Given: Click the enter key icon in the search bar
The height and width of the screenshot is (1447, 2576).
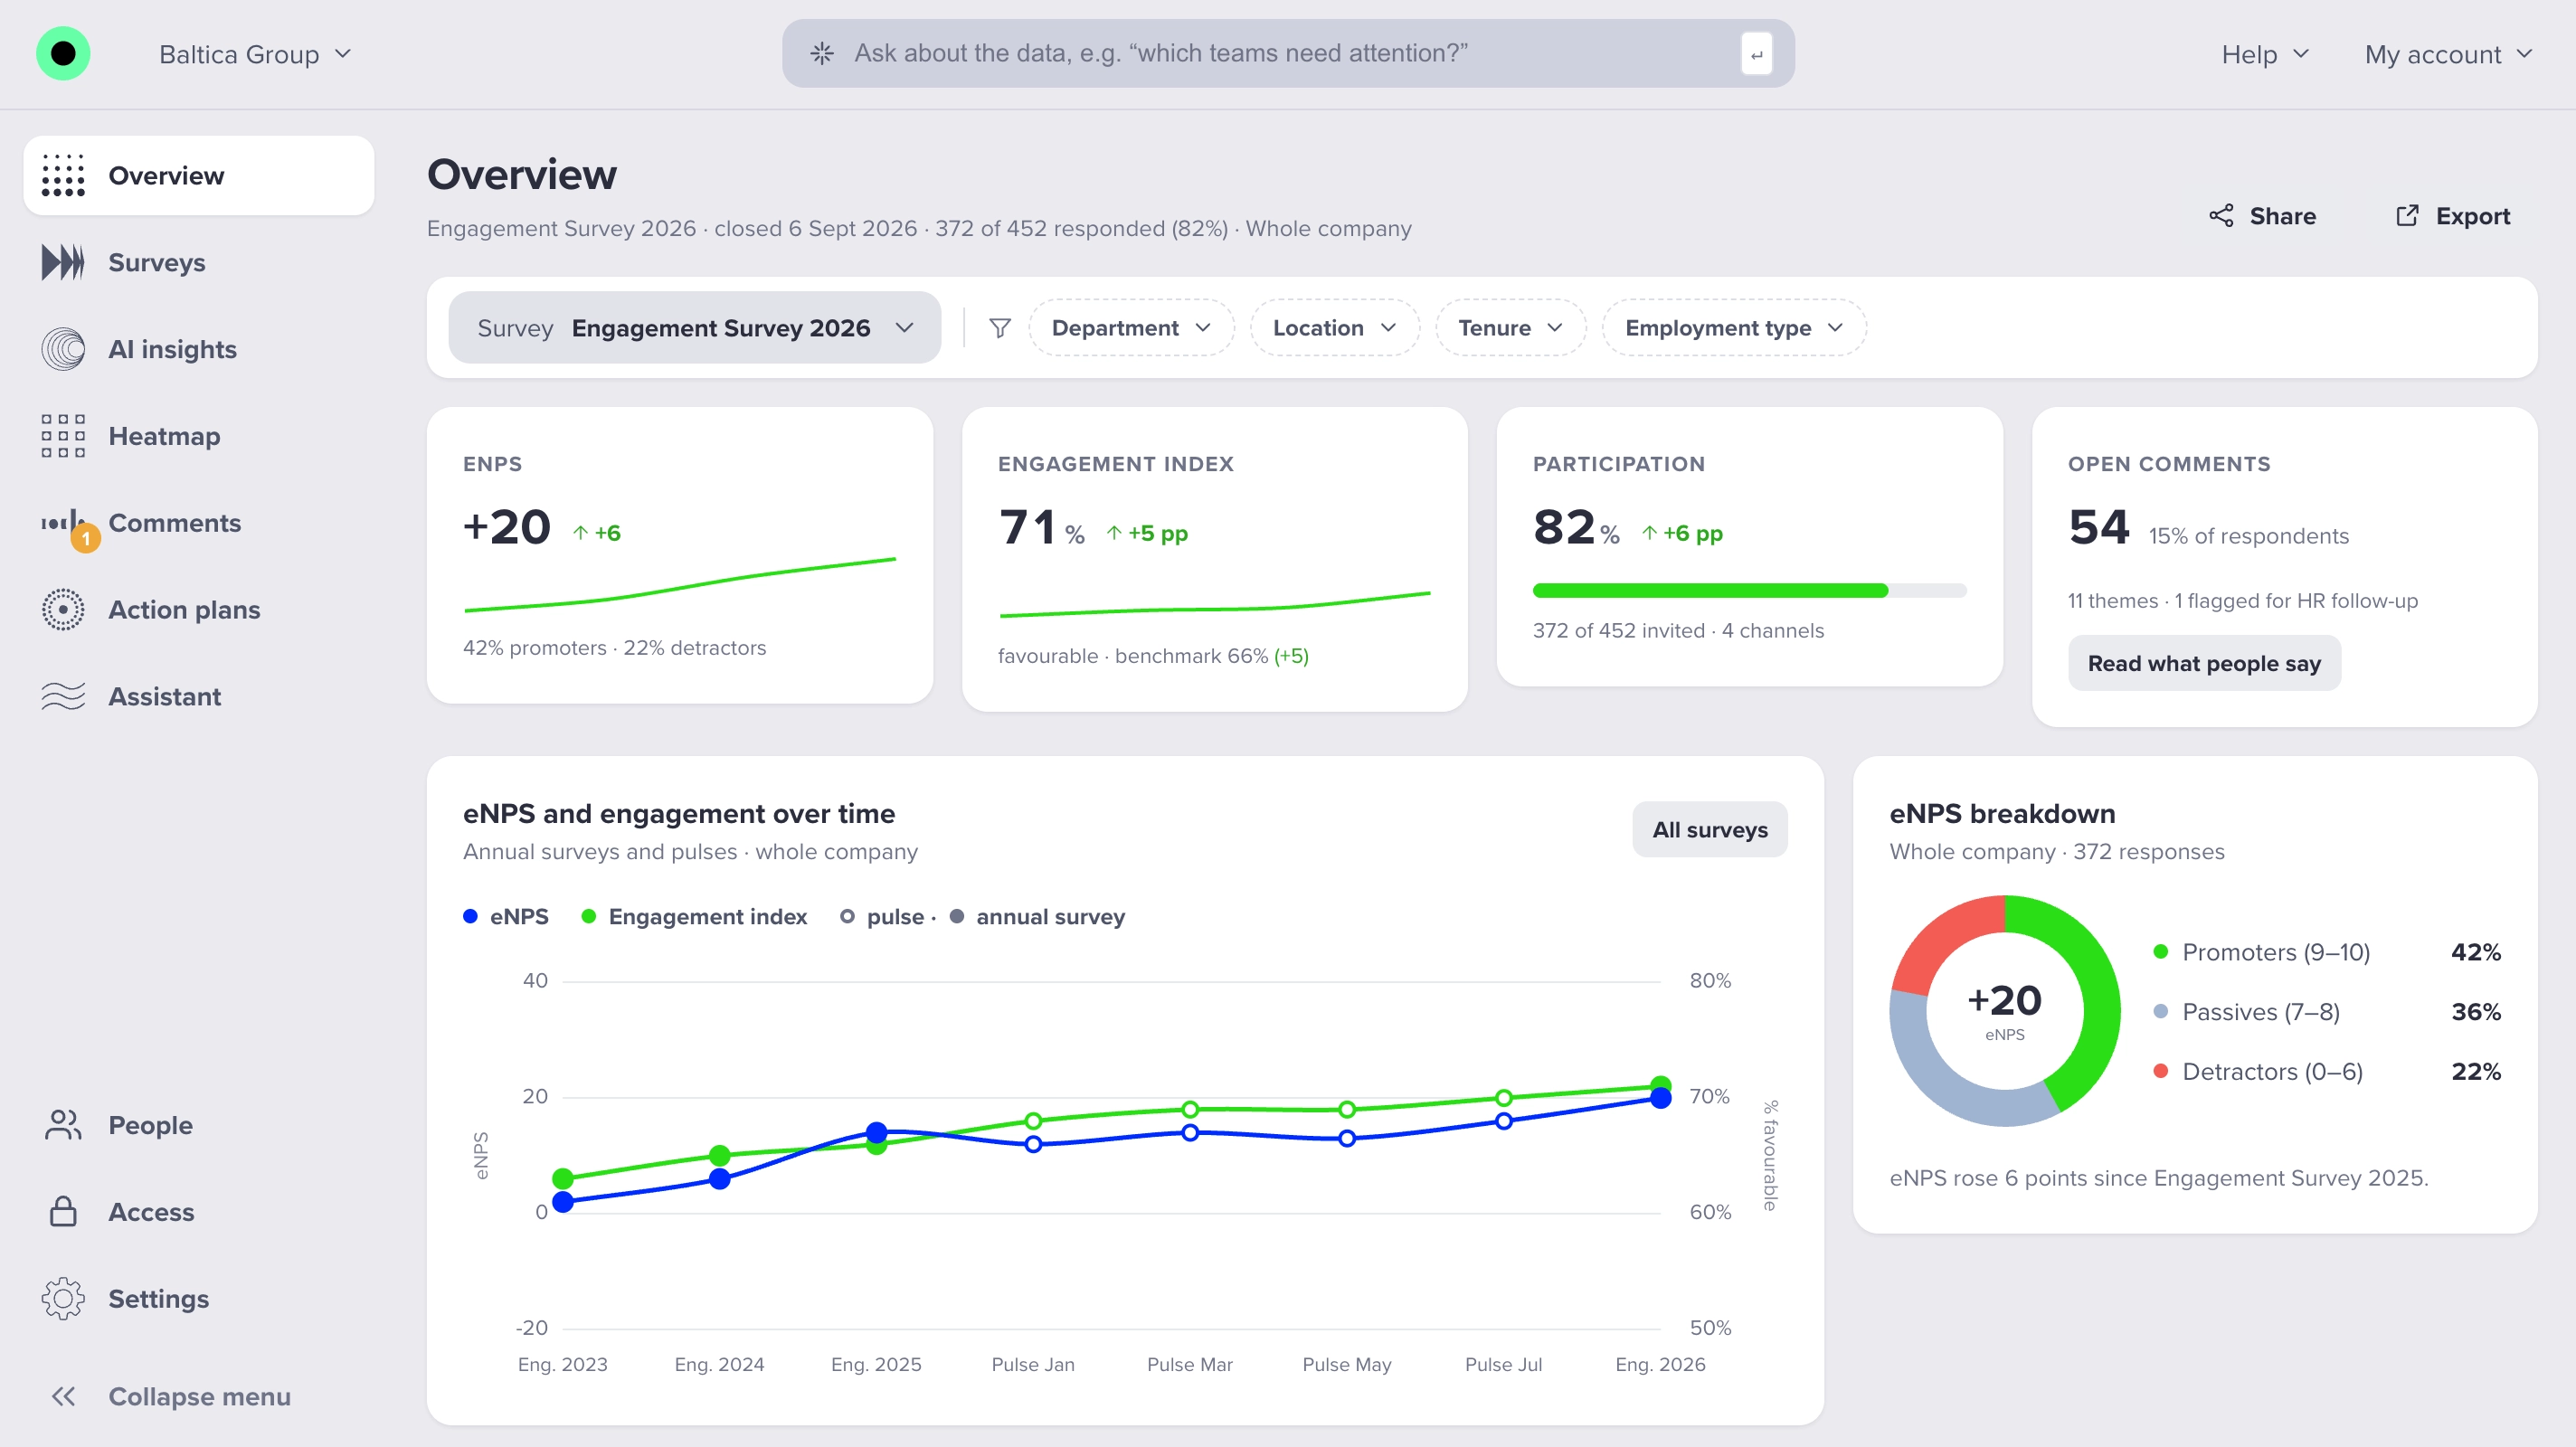Looking at the screenshot, I should 1756,54.
